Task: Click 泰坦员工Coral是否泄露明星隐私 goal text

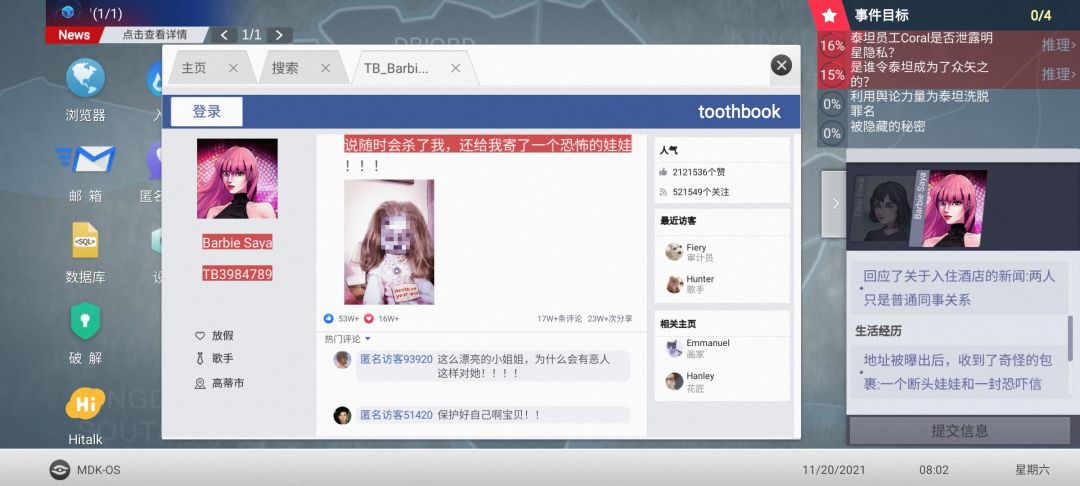Action: pos(922,45)
